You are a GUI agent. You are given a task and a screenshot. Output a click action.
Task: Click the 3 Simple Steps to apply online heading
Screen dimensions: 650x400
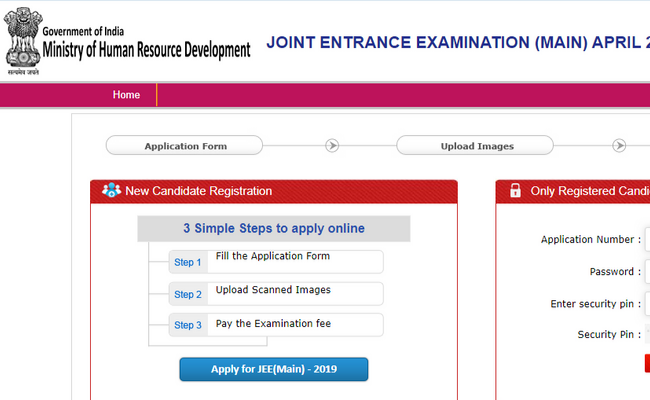pyautogui.click(x=273, y=228)
